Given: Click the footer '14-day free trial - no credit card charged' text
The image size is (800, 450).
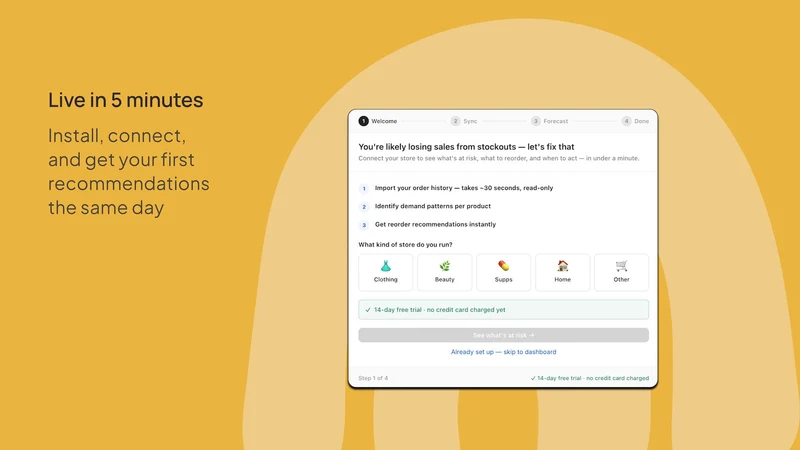Looking at the screenshot, I should pyautogui.click(x=589, y=378).
